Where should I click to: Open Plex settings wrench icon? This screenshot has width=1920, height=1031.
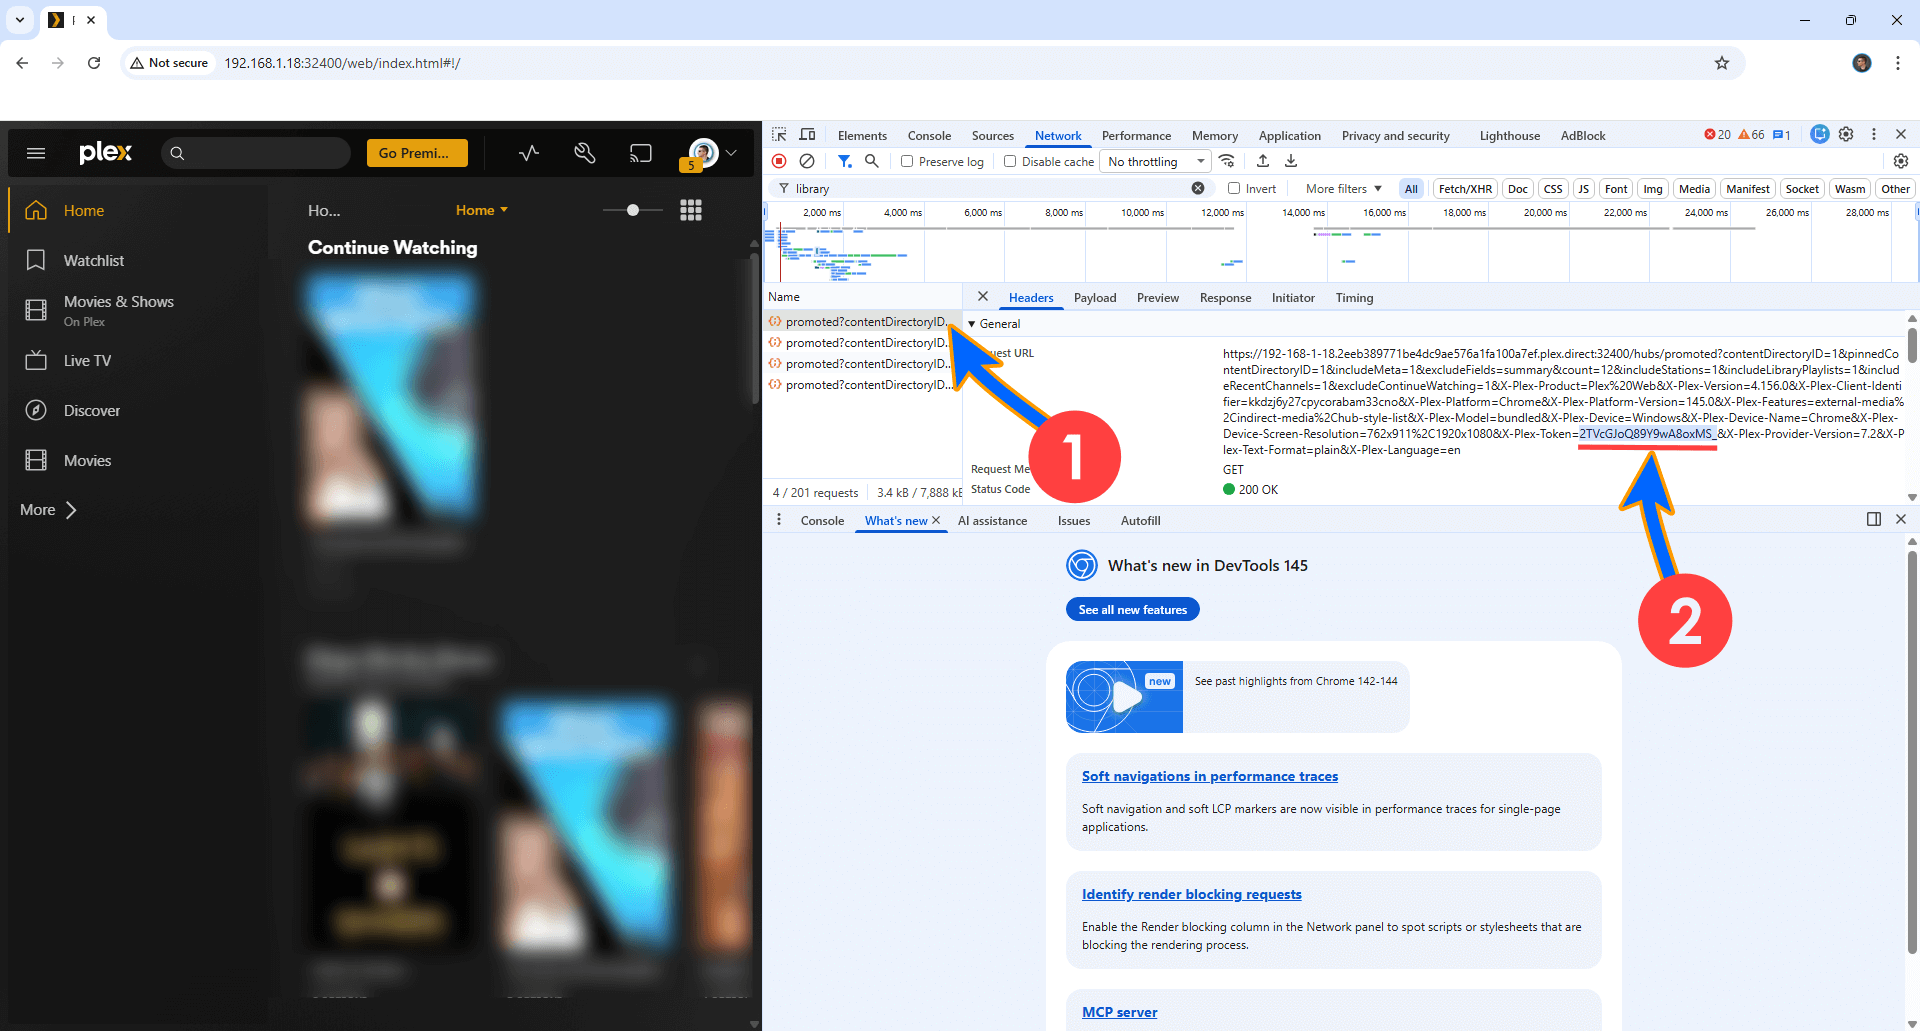point(585,153)
